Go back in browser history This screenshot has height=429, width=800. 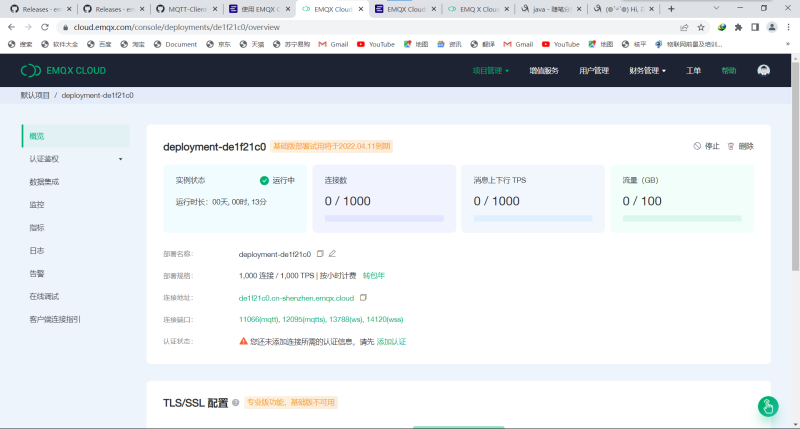coord(12,27)
